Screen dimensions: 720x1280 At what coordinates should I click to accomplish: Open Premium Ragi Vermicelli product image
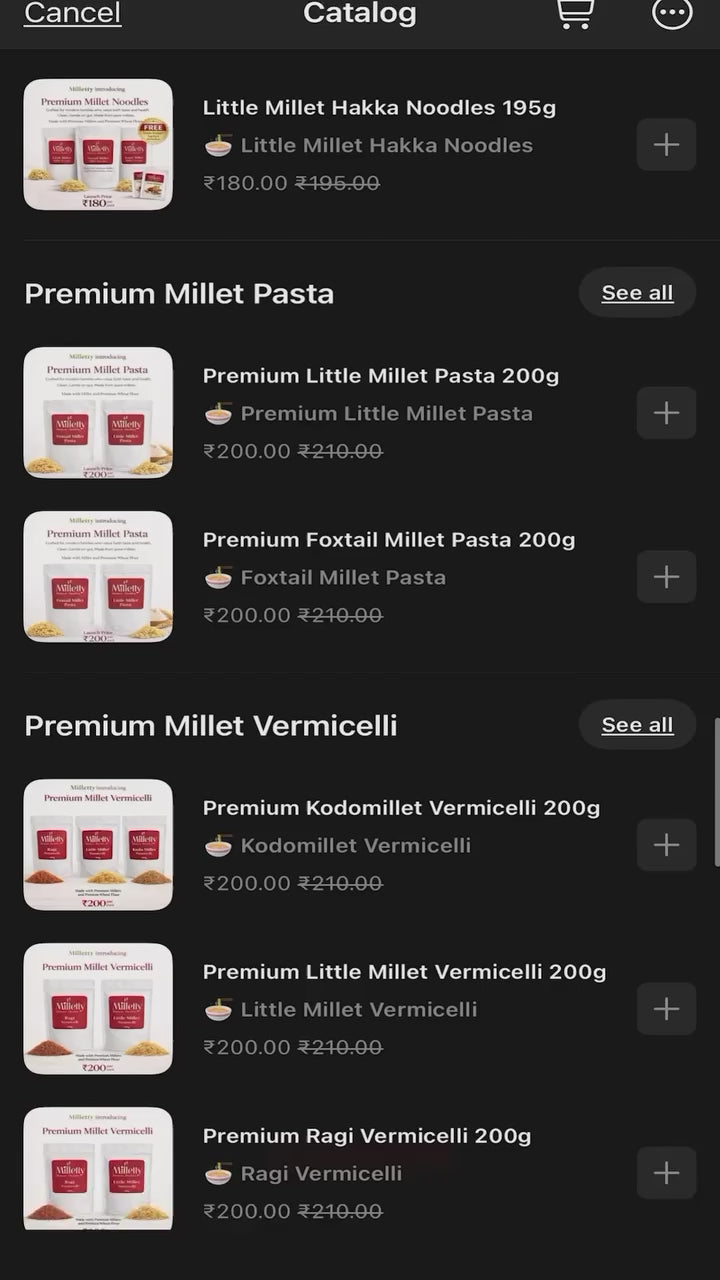click(x=98, y=1170)
